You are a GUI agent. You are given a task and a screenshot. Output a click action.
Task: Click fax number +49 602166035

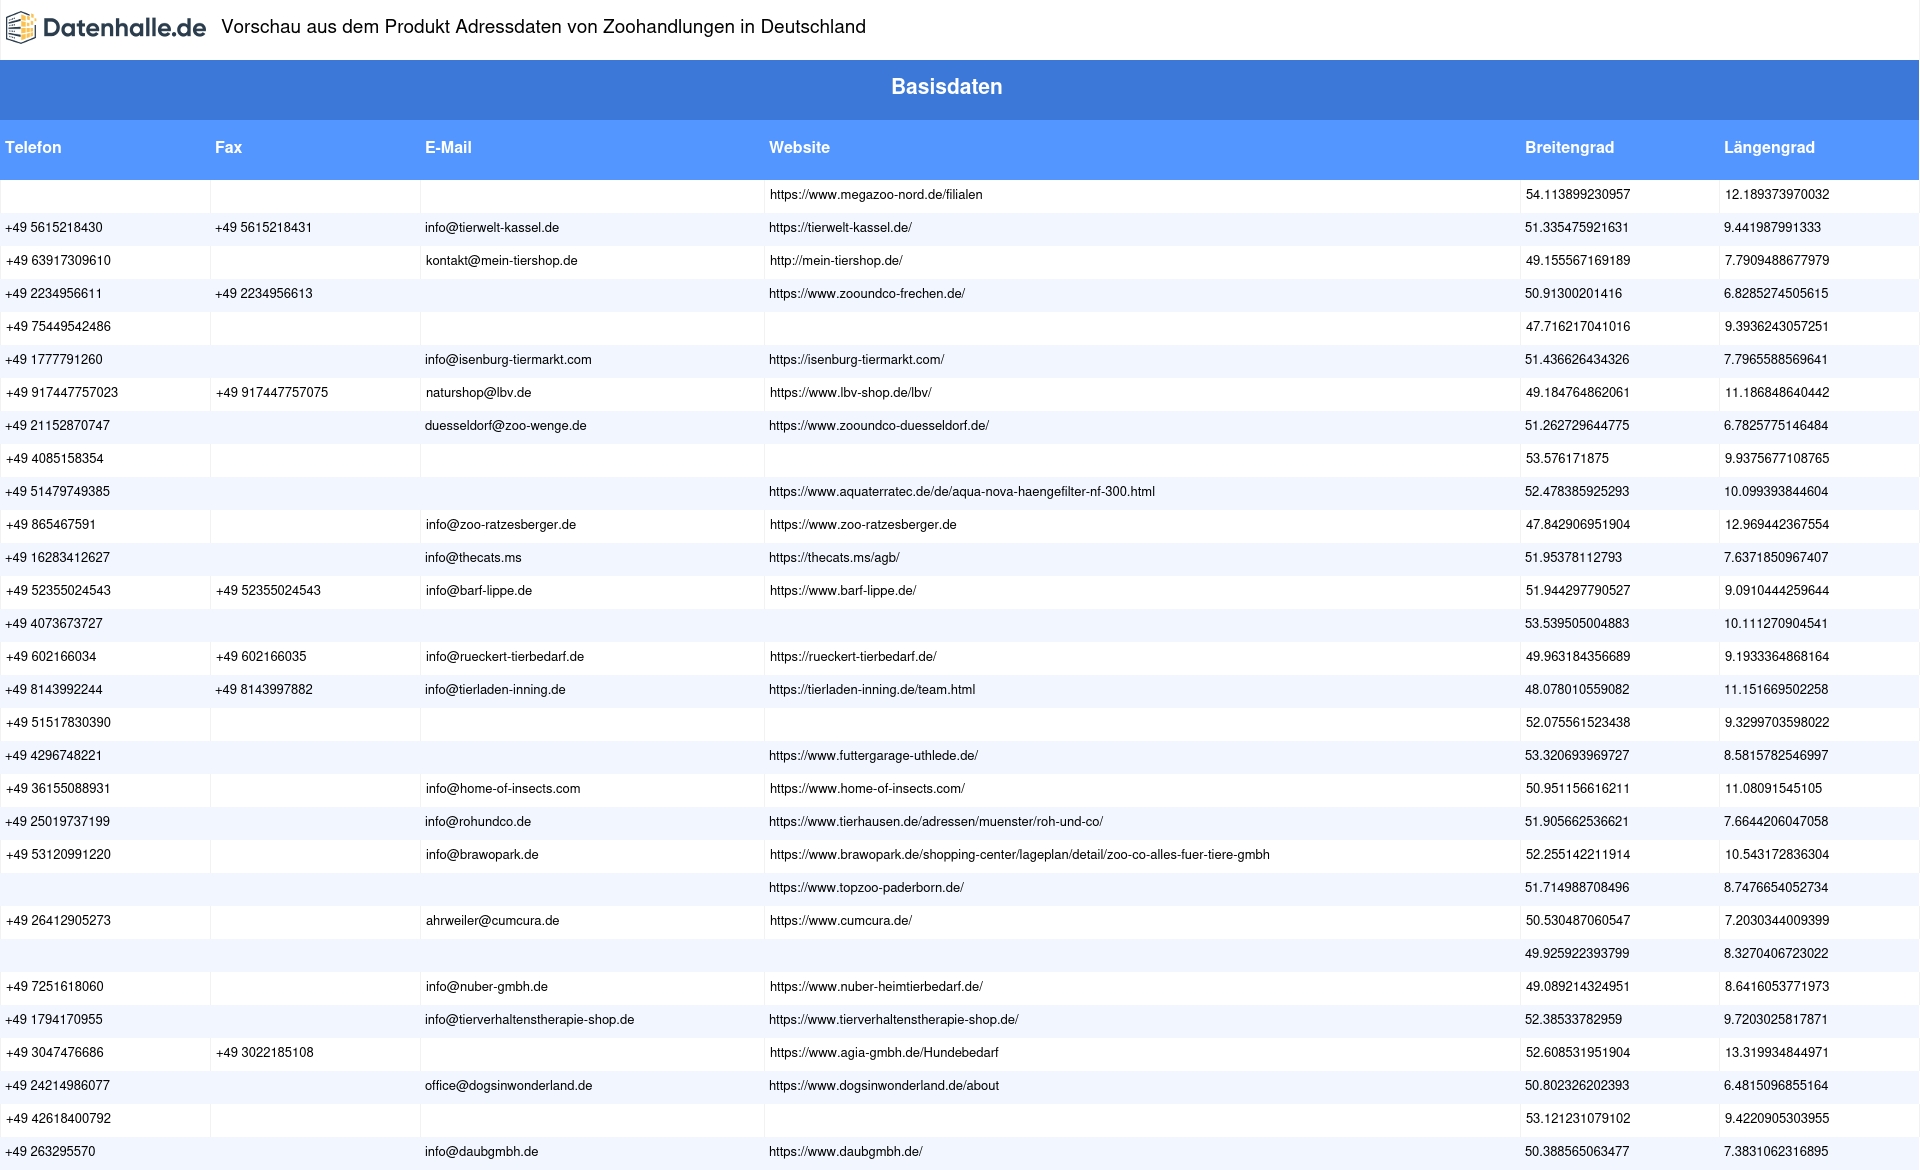(261, 657)
